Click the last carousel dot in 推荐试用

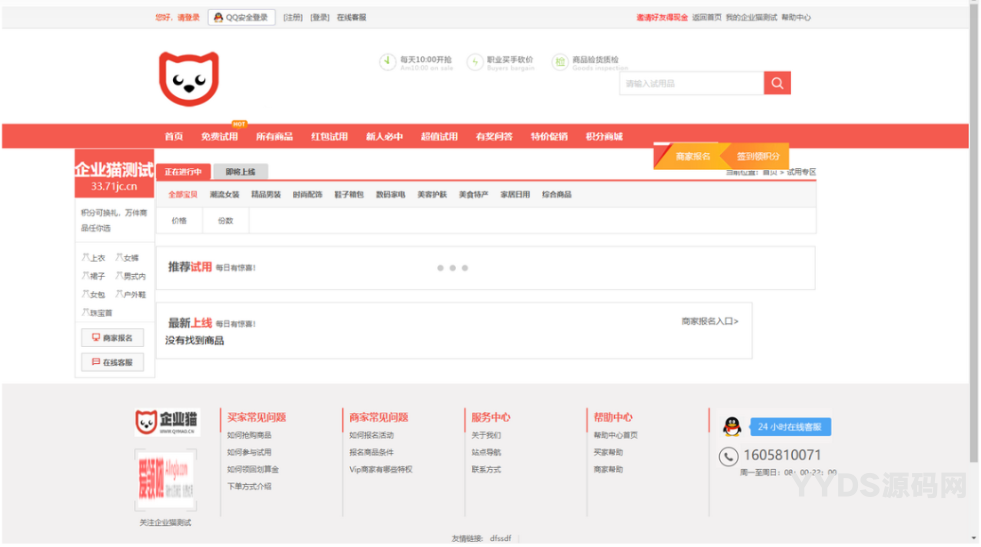465,268
